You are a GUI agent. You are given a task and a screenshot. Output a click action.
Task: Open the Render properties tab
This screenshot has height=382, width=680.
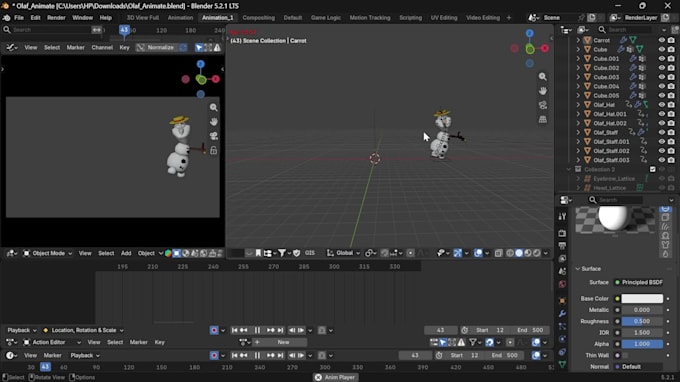click(x=562, y=233)
